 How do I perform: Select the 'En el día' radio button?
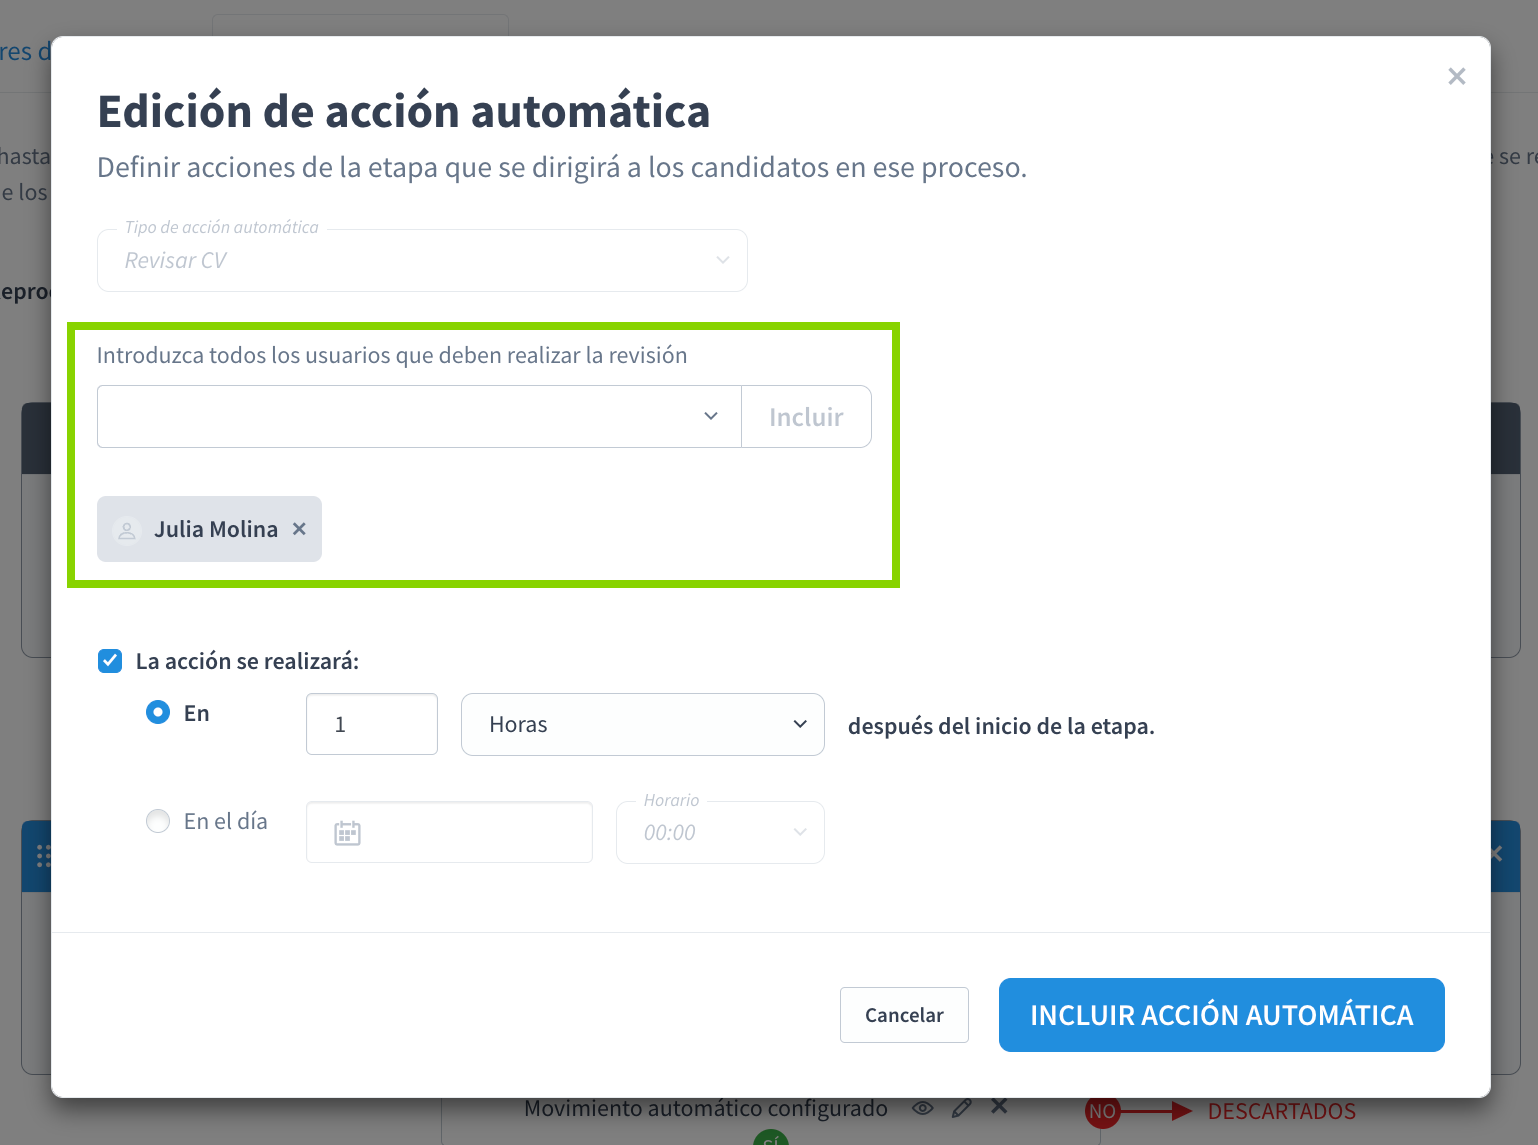(x=158, y=820)
